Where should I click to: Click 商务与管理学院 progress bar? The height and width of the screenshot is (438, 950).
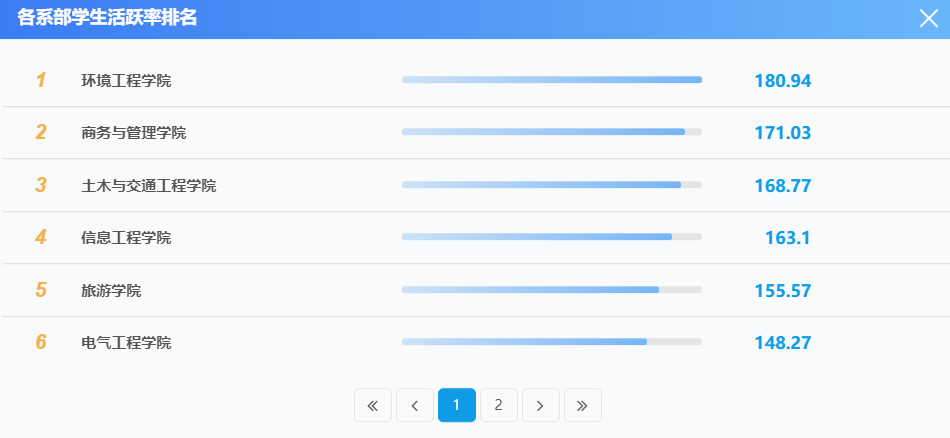[551, 132]
